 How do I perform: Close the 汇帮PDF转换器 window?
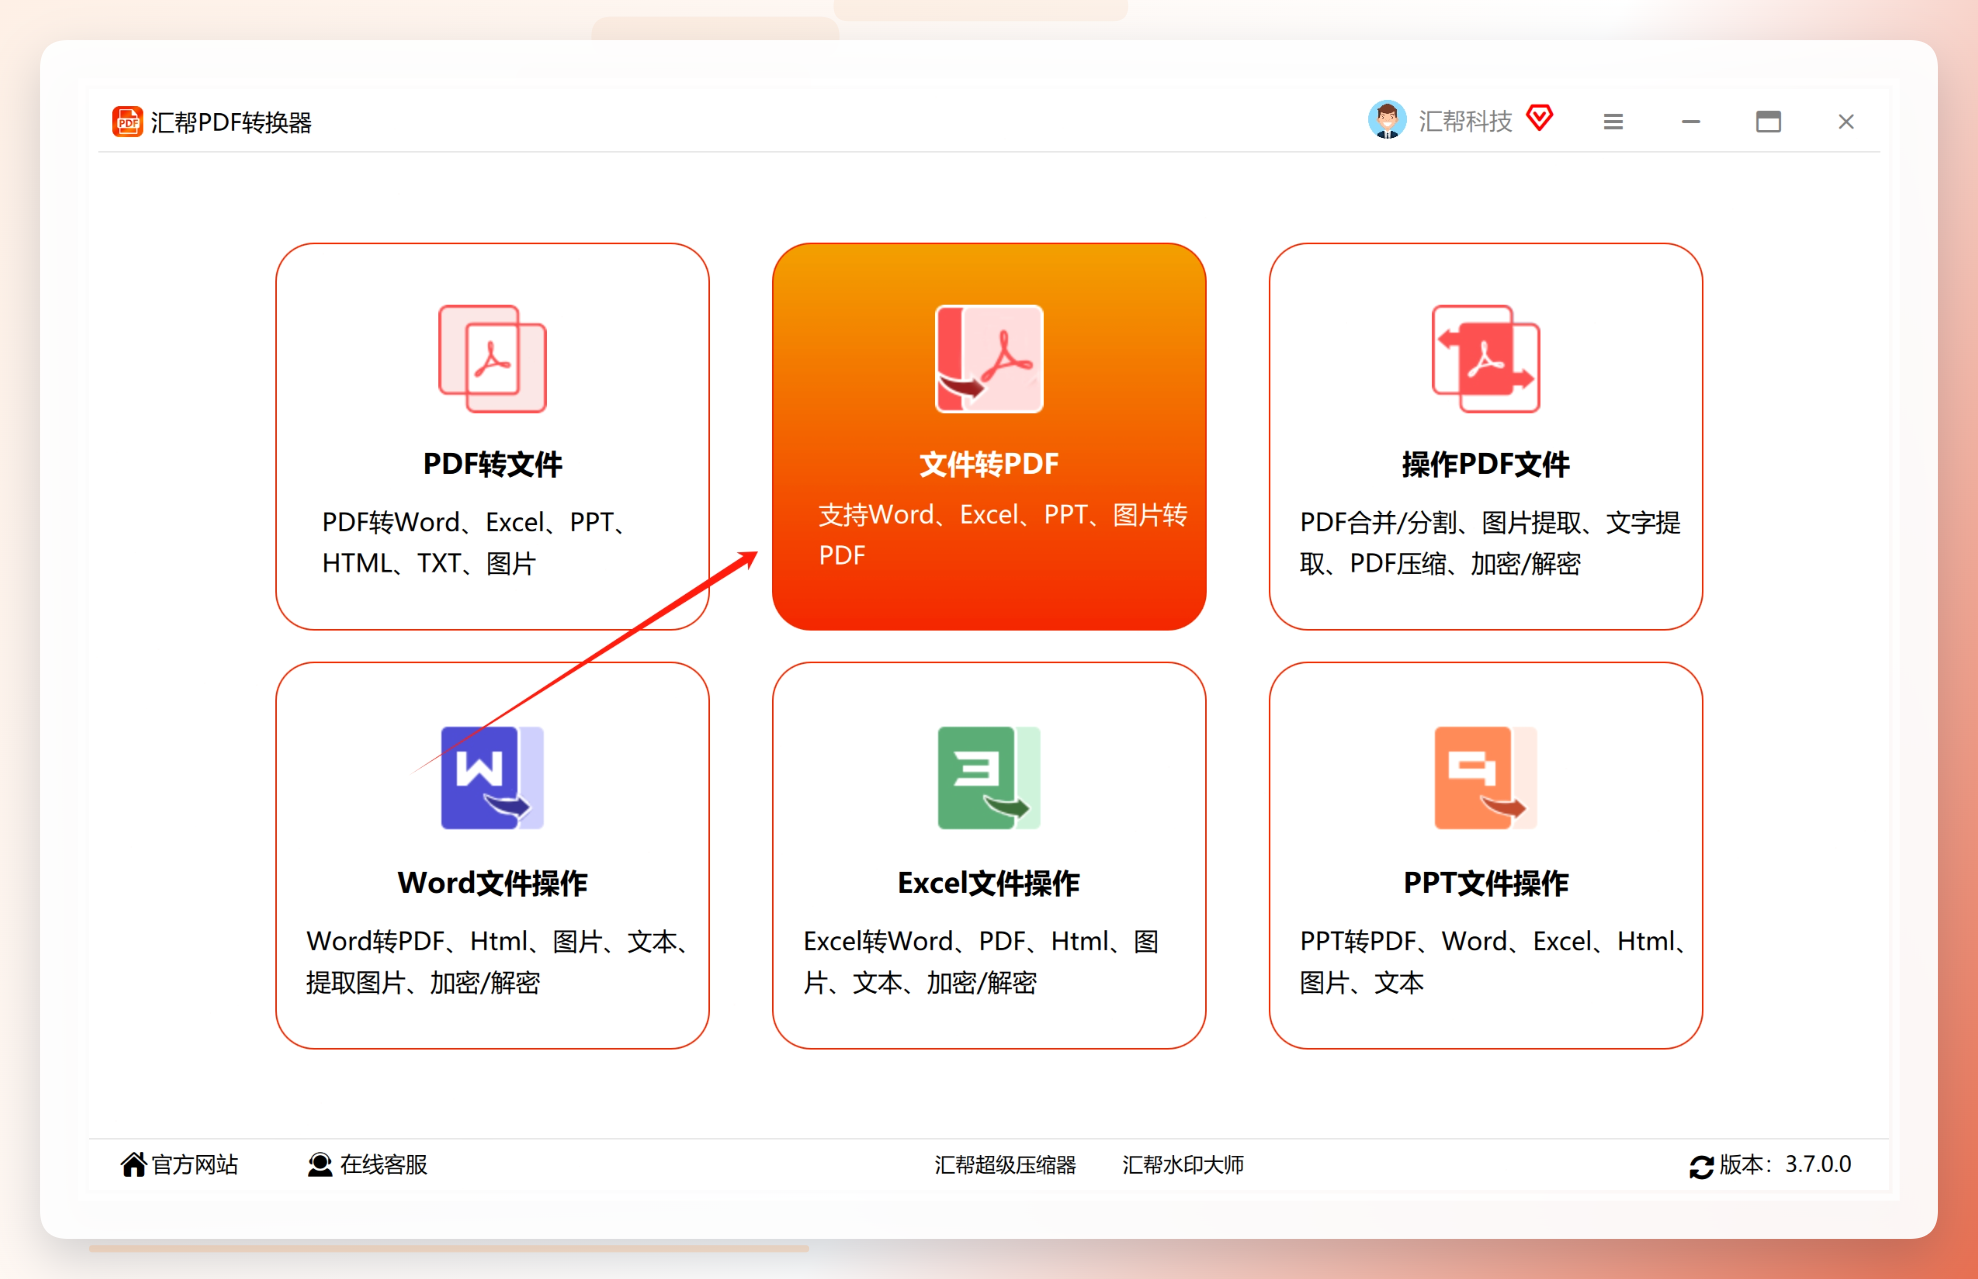pyautogui.click(x=1846, y=122)
